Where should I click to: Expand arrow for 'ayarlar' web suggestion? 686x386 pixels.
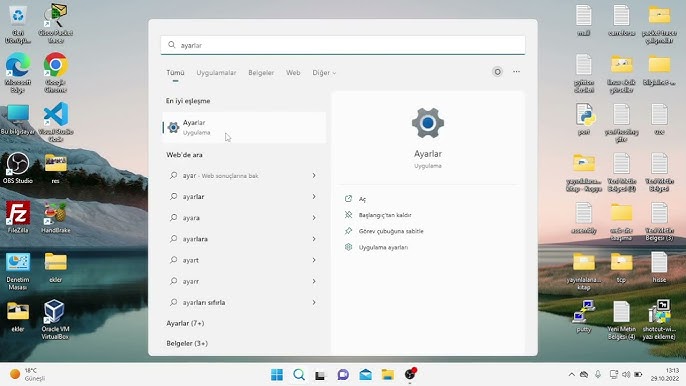(x=314, y=197)
